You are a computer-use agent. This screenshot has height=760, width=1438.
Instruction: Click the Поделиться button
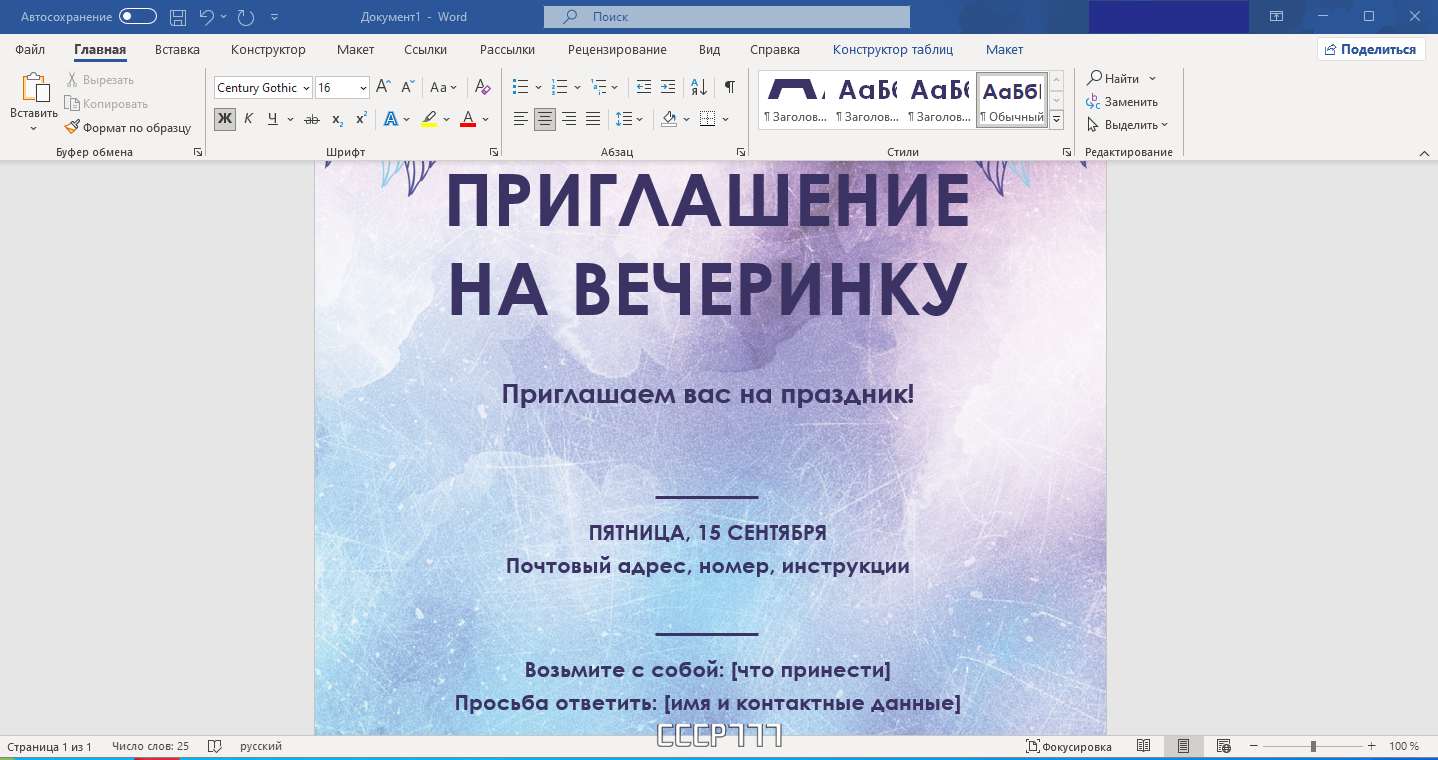[x=1371, y=48]
